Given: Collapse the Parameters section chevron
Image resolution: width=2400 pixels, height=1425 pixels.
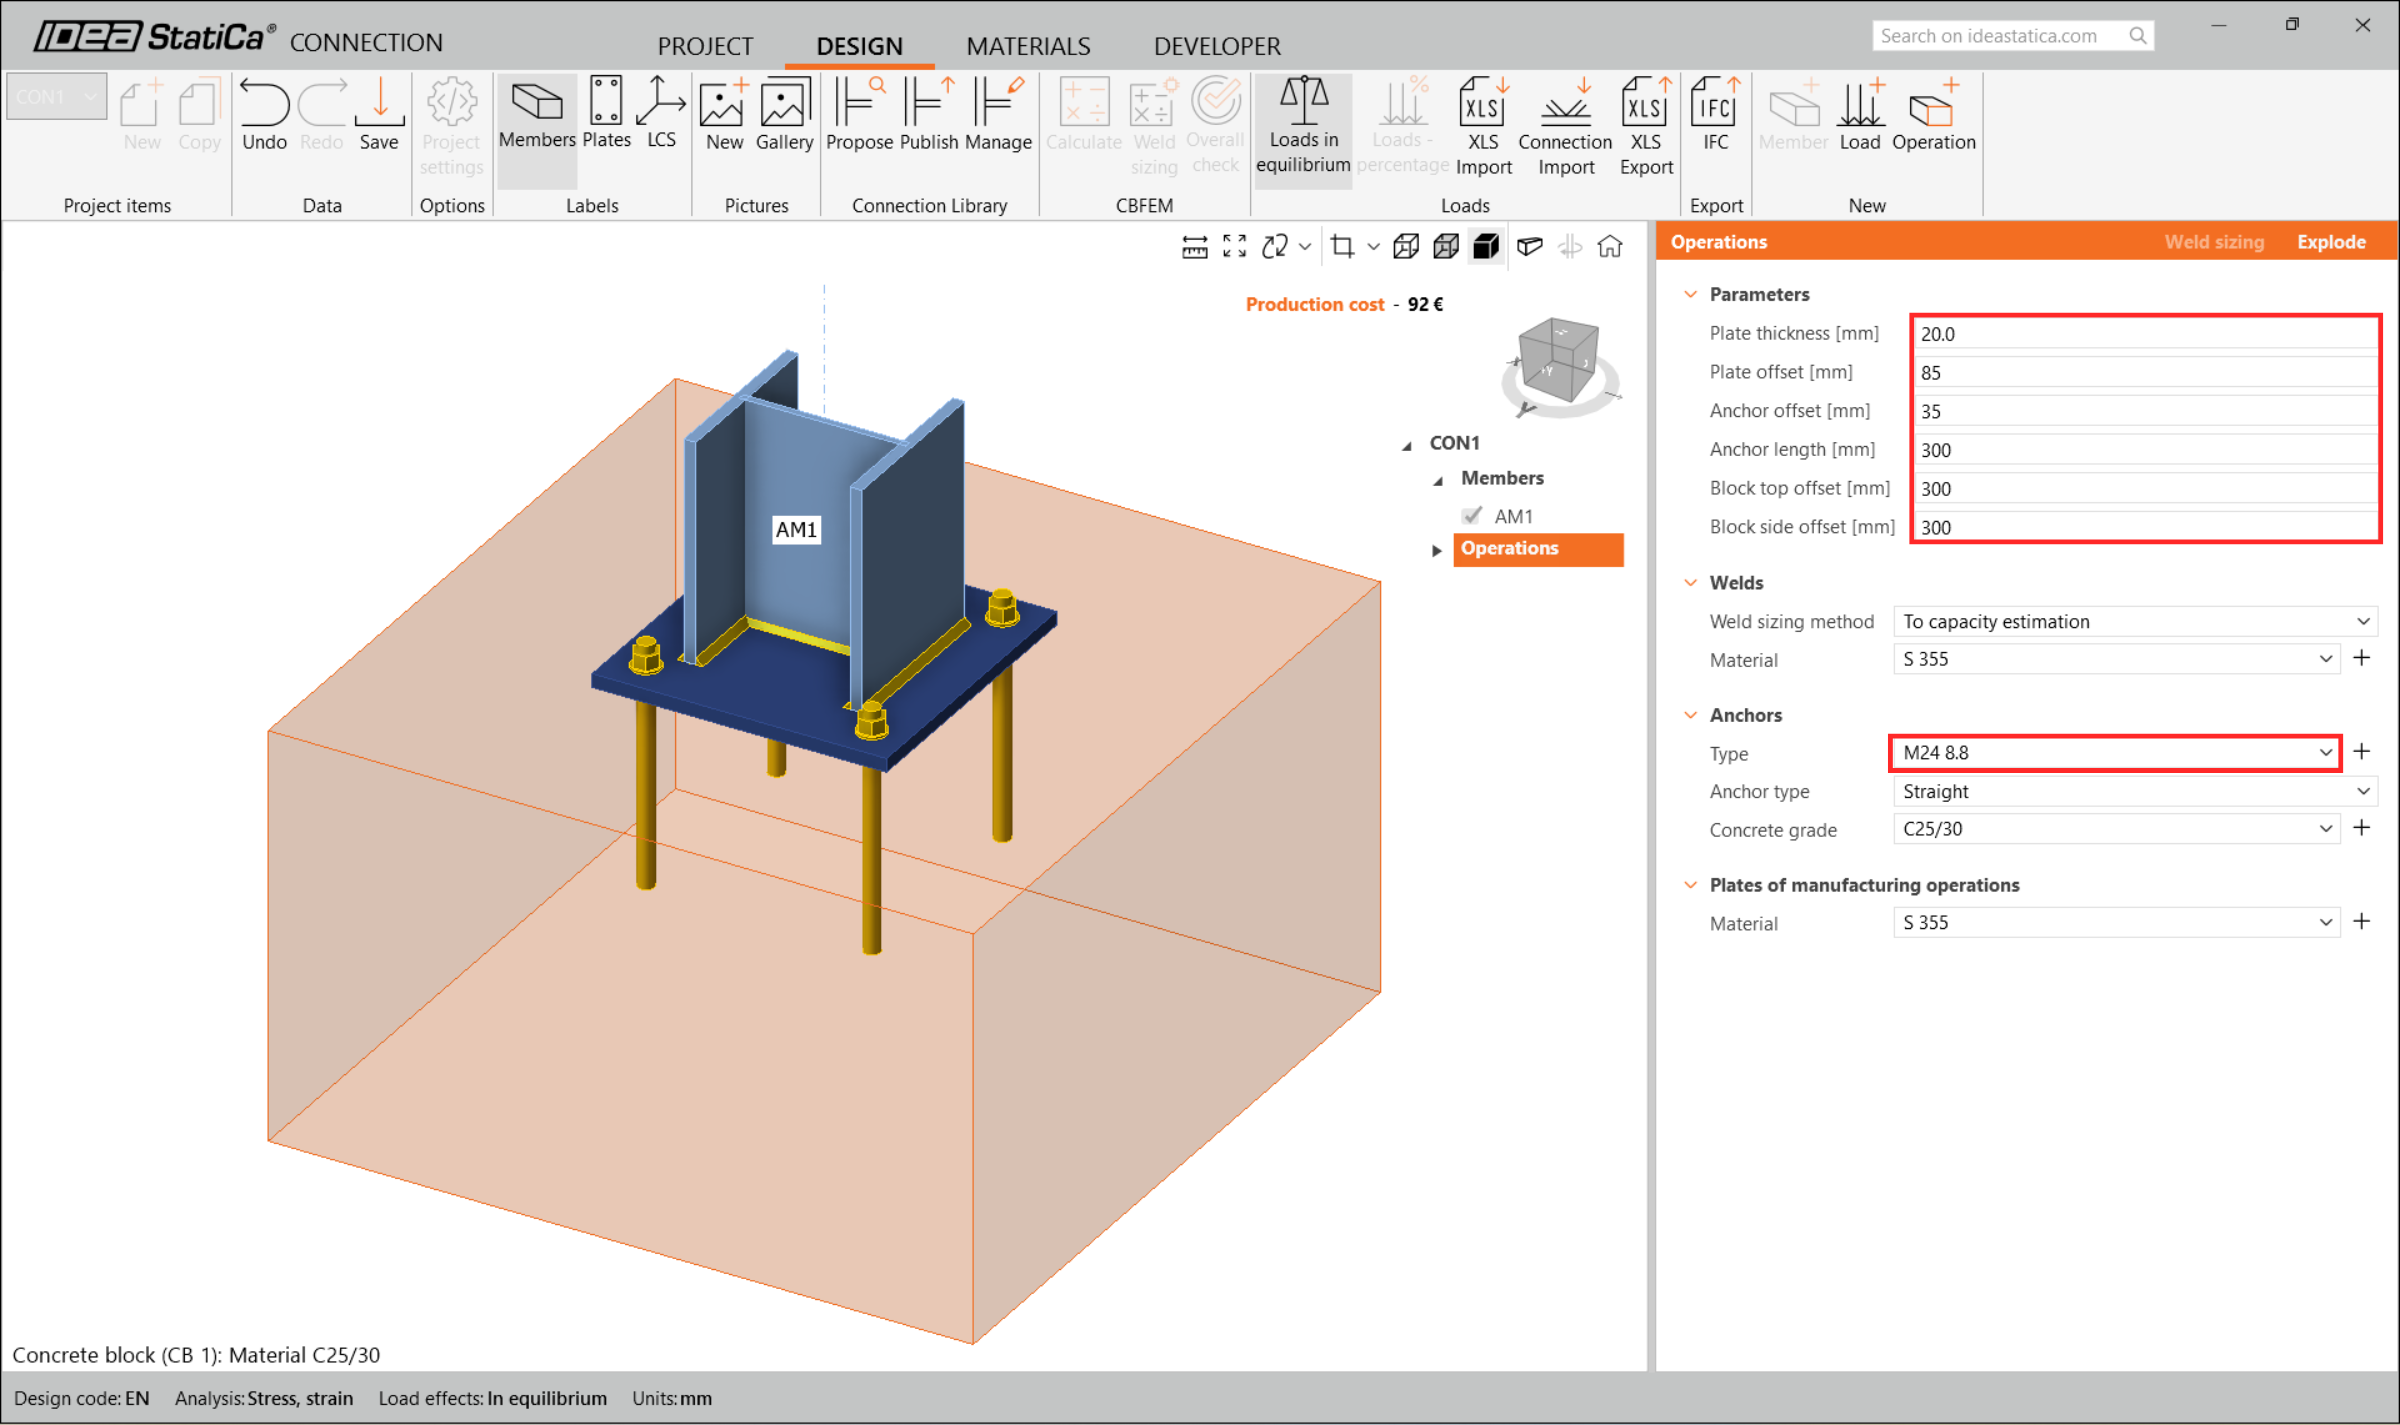Looking at the screenshot, I should point(1691,294).
